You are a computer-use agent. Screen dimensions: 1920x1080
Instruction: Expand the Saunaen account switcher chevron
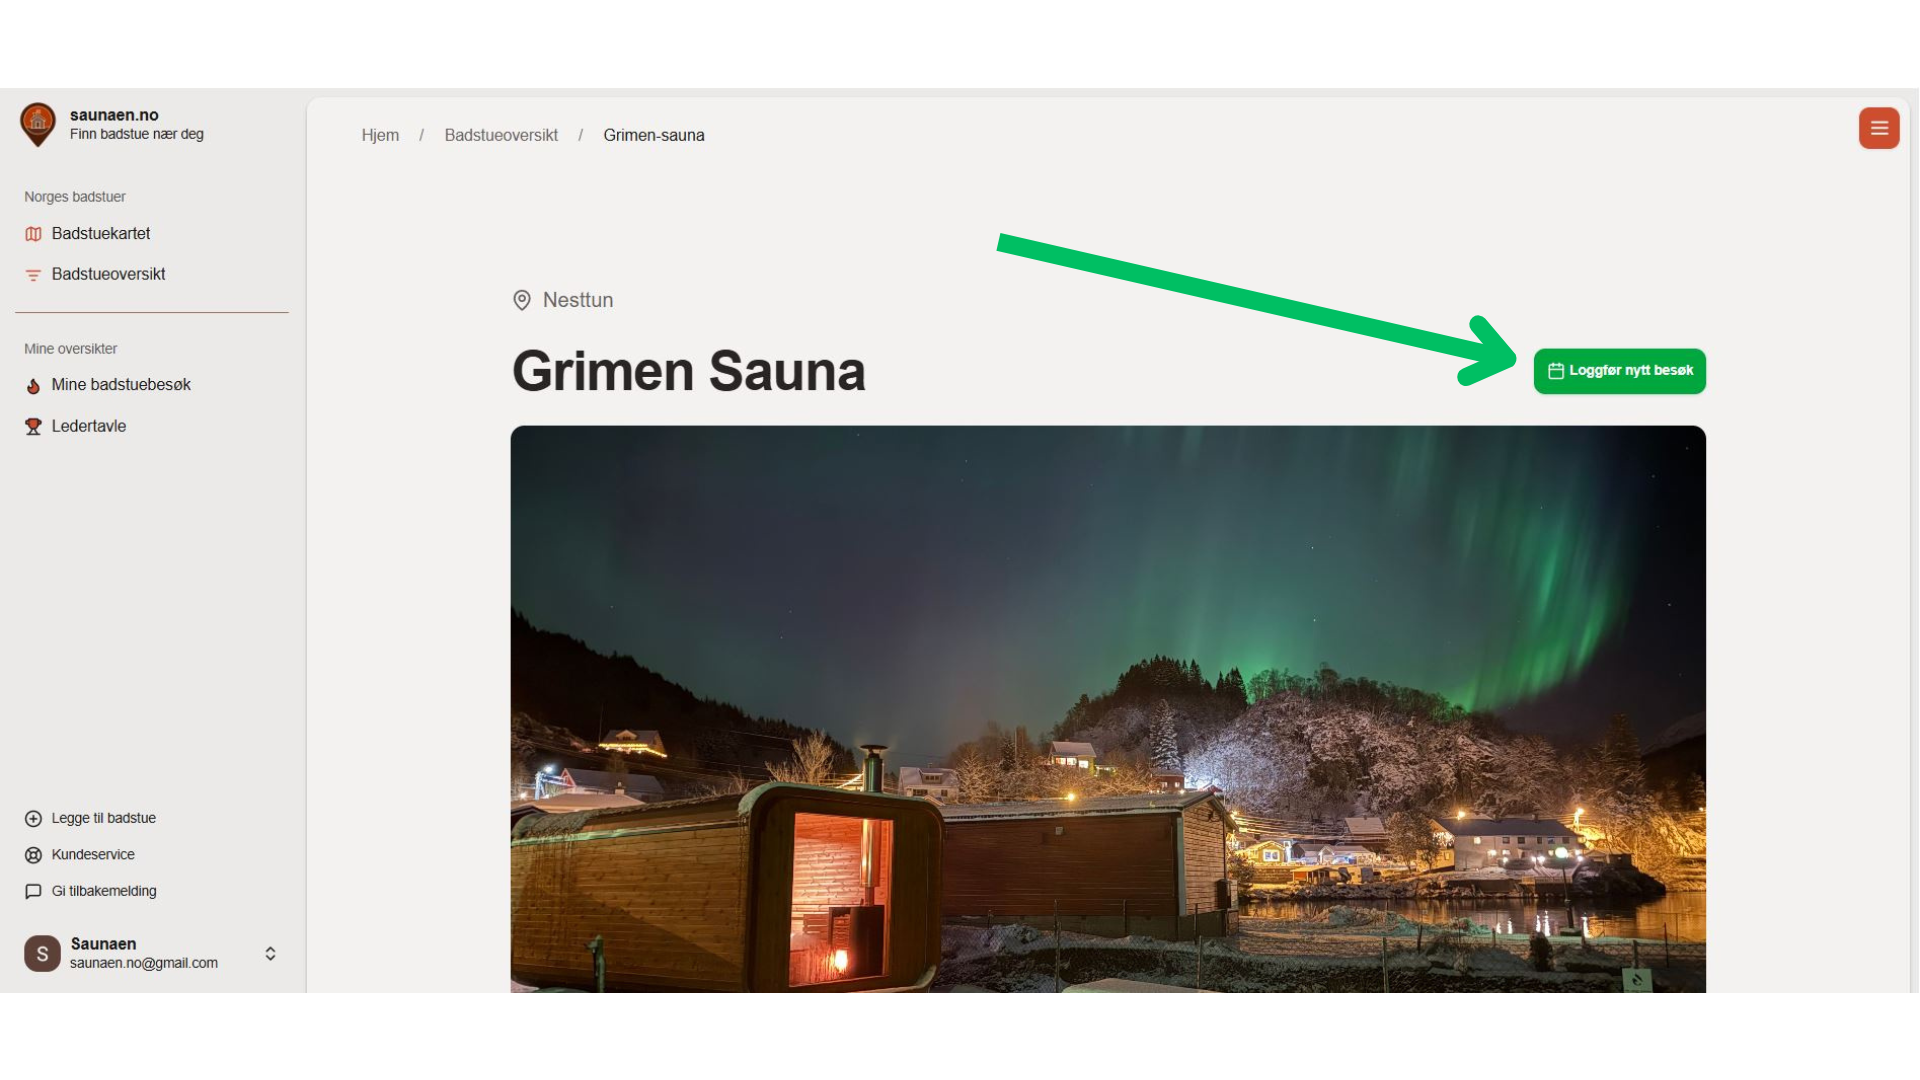coord(270,954)
